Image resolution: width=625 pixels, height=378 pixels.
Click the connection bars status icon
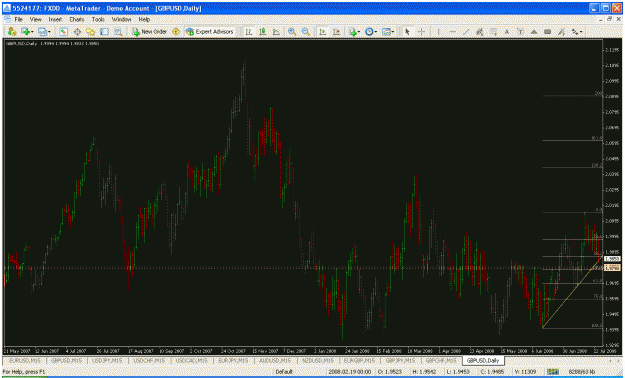(552, 372)
